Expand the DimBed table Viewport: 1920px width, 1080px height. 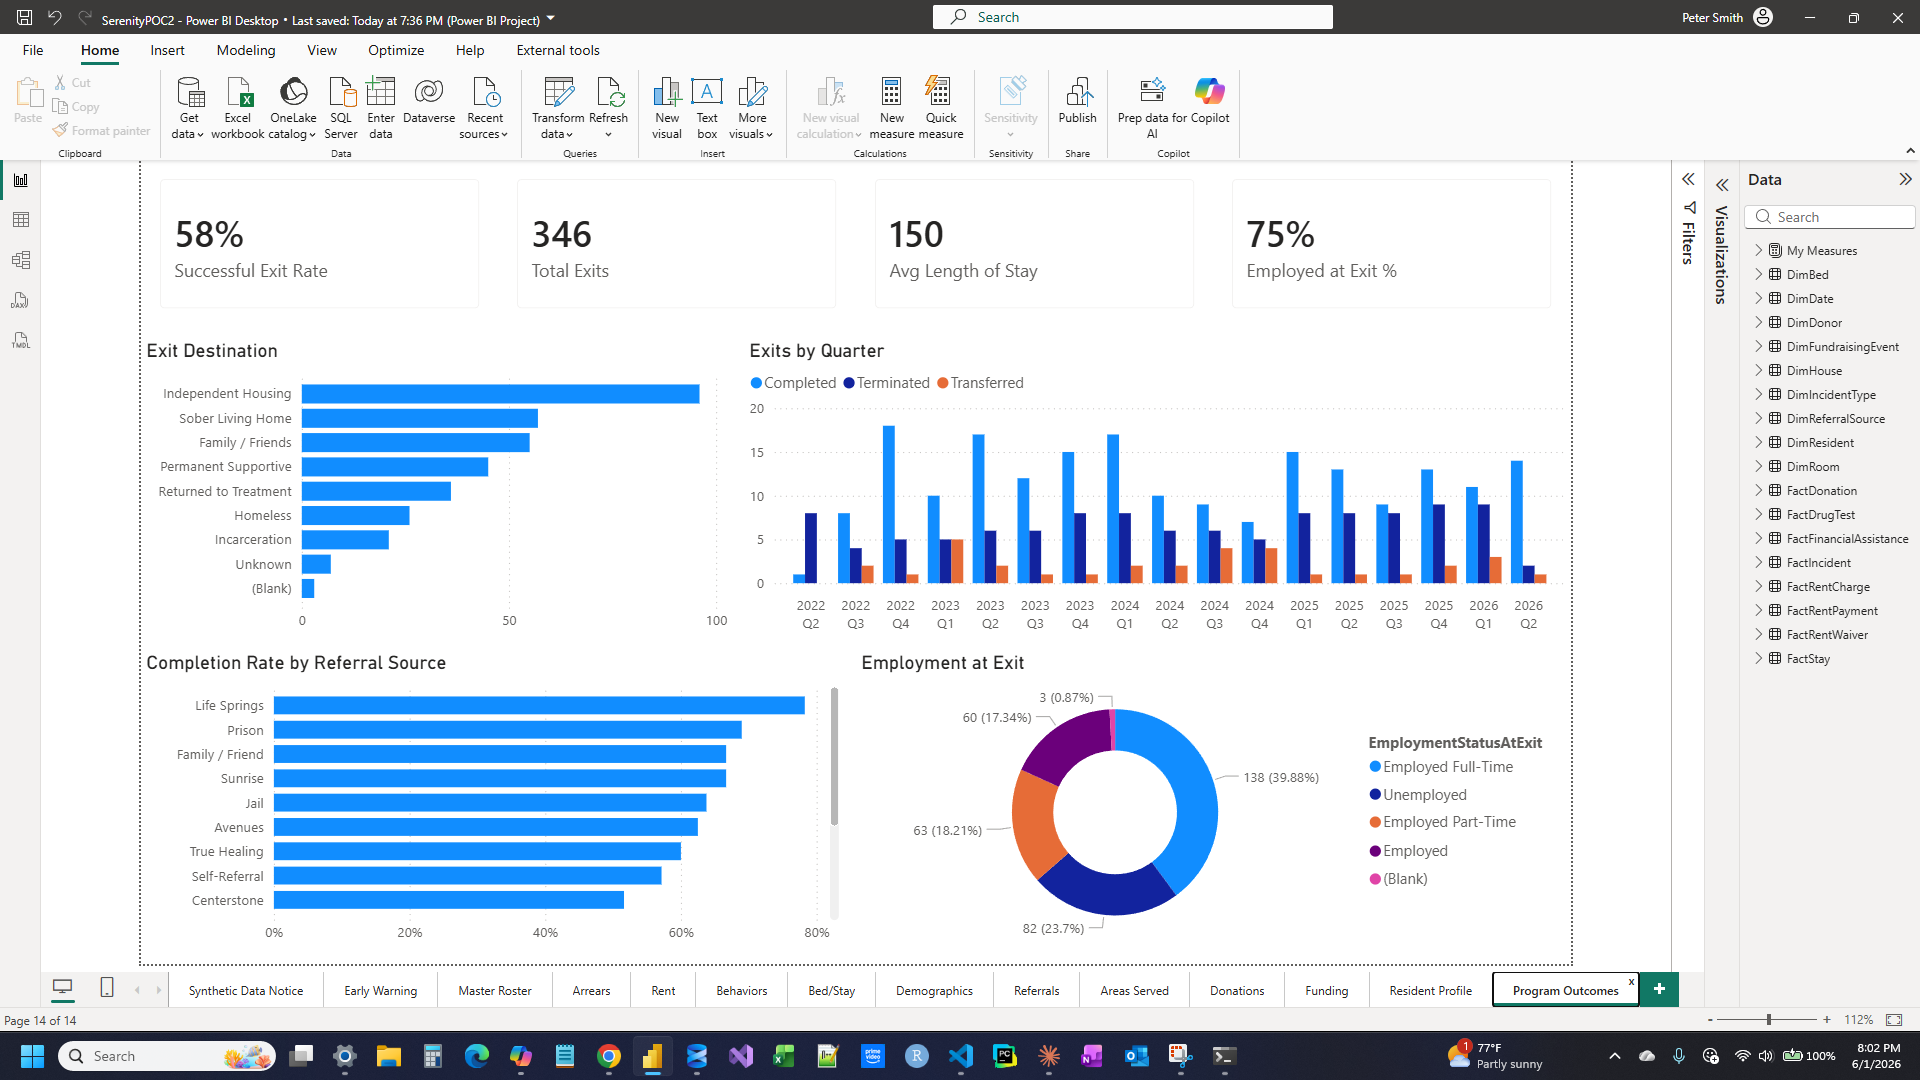pyautogui.click(x=1759, y=274)
